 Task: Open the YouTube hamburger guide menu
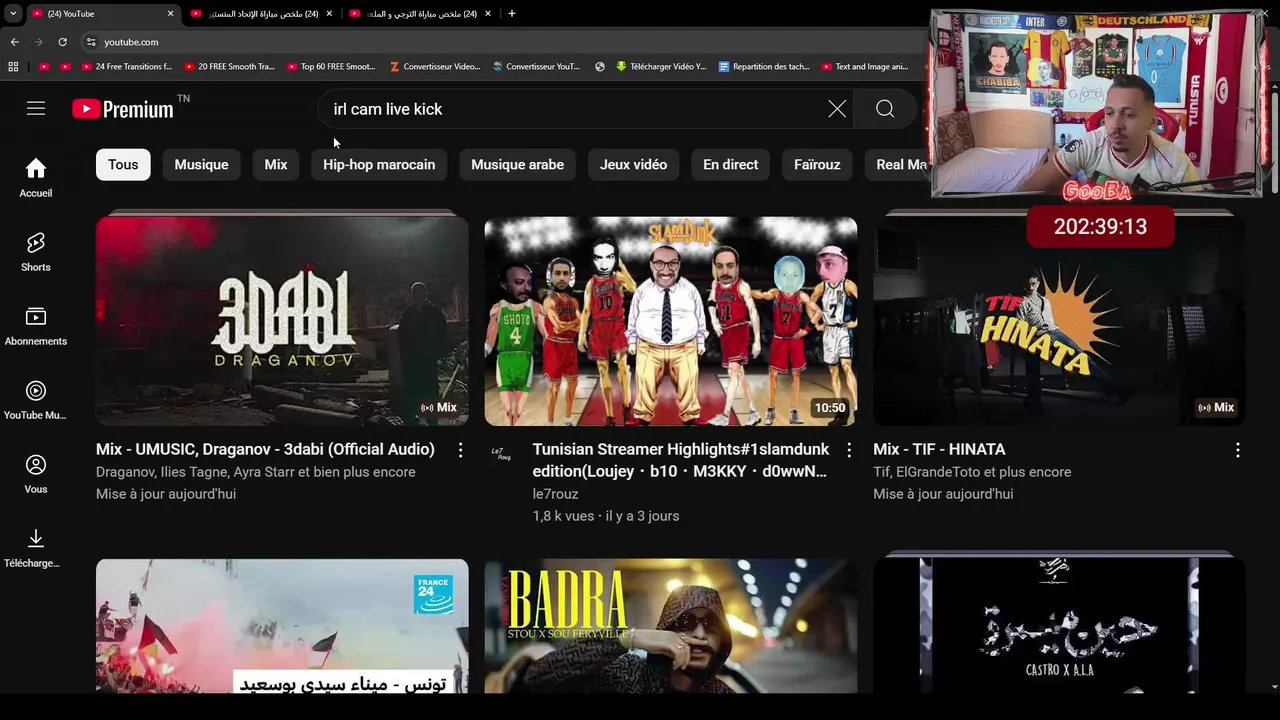[36, 108]
